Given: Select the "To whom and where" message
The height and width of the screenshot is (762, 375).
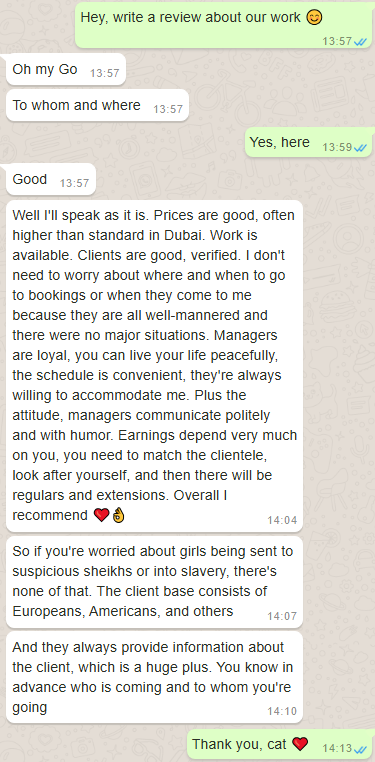Looking at the screenshot, I should [x=98, y=105].
